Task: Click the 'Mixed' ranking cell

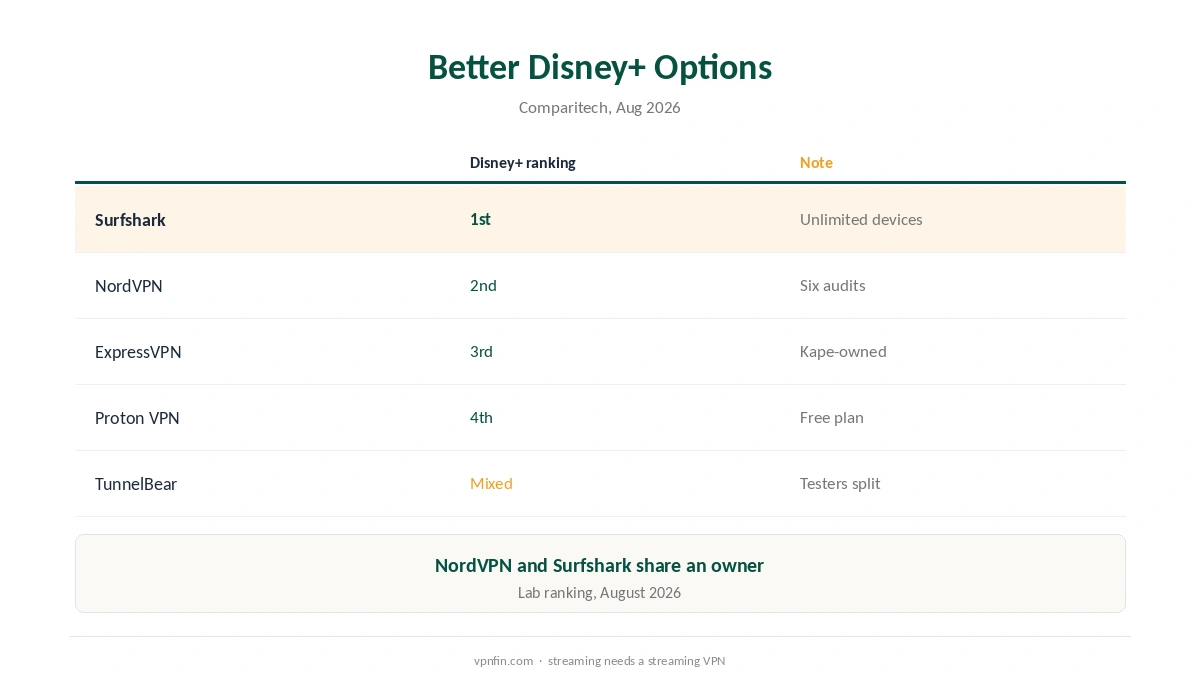Action: tap(491, 483)
